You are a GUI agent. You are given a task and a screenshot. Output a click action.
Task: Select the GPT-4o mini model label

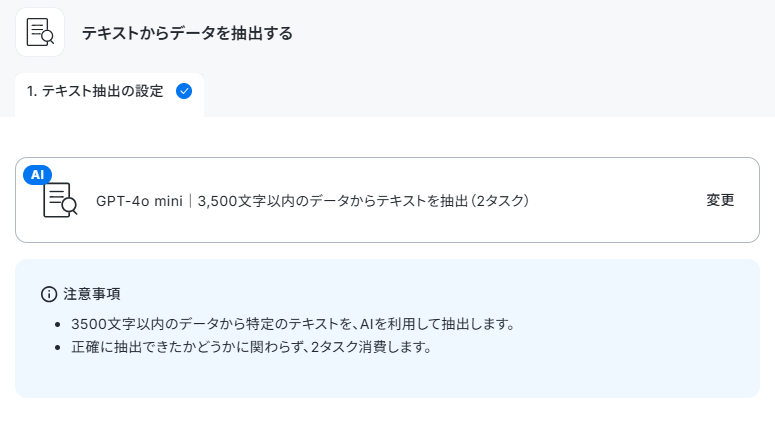(139, 201)
